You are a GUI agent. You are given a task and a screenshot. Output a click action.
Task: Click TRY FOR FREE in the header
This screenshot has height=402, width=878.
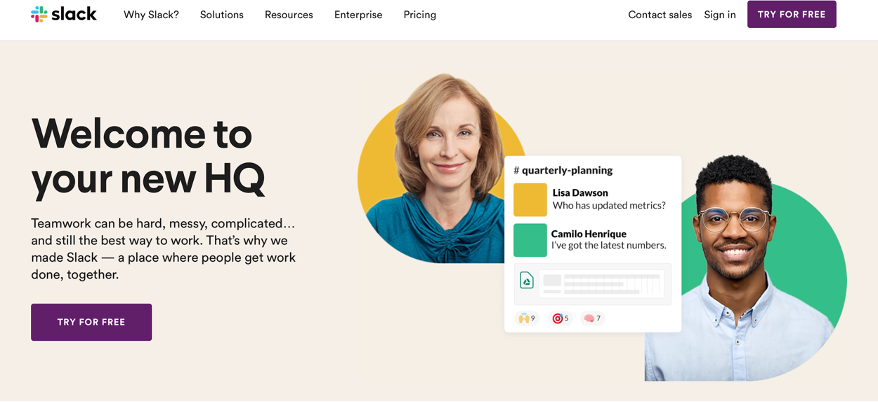tap(792, 15)
